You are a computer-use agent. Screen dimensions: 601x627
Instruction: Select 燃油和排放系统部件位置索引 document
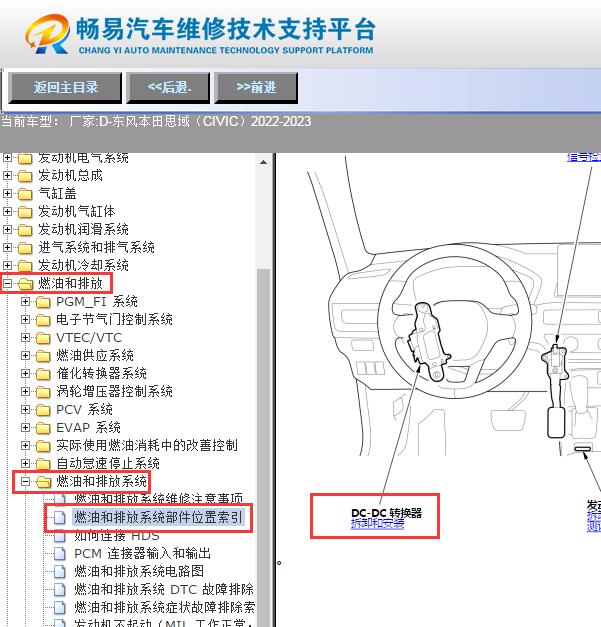click(158, 517)
